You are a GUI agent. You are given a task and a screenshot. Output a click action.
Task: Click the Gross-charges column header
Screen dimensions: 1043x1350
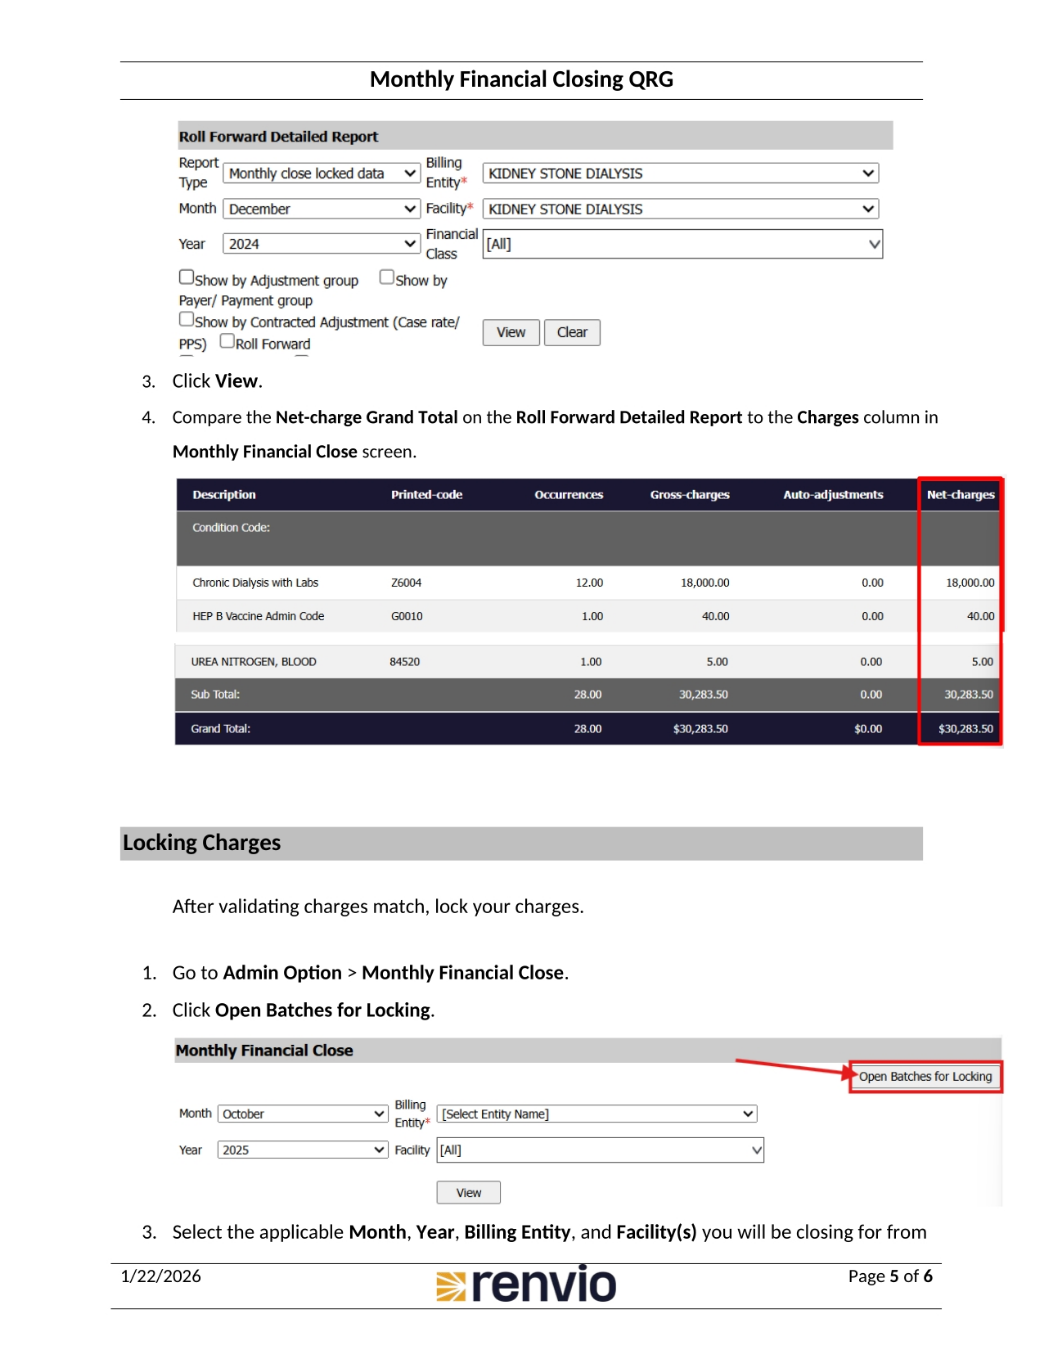click(690, 495)
